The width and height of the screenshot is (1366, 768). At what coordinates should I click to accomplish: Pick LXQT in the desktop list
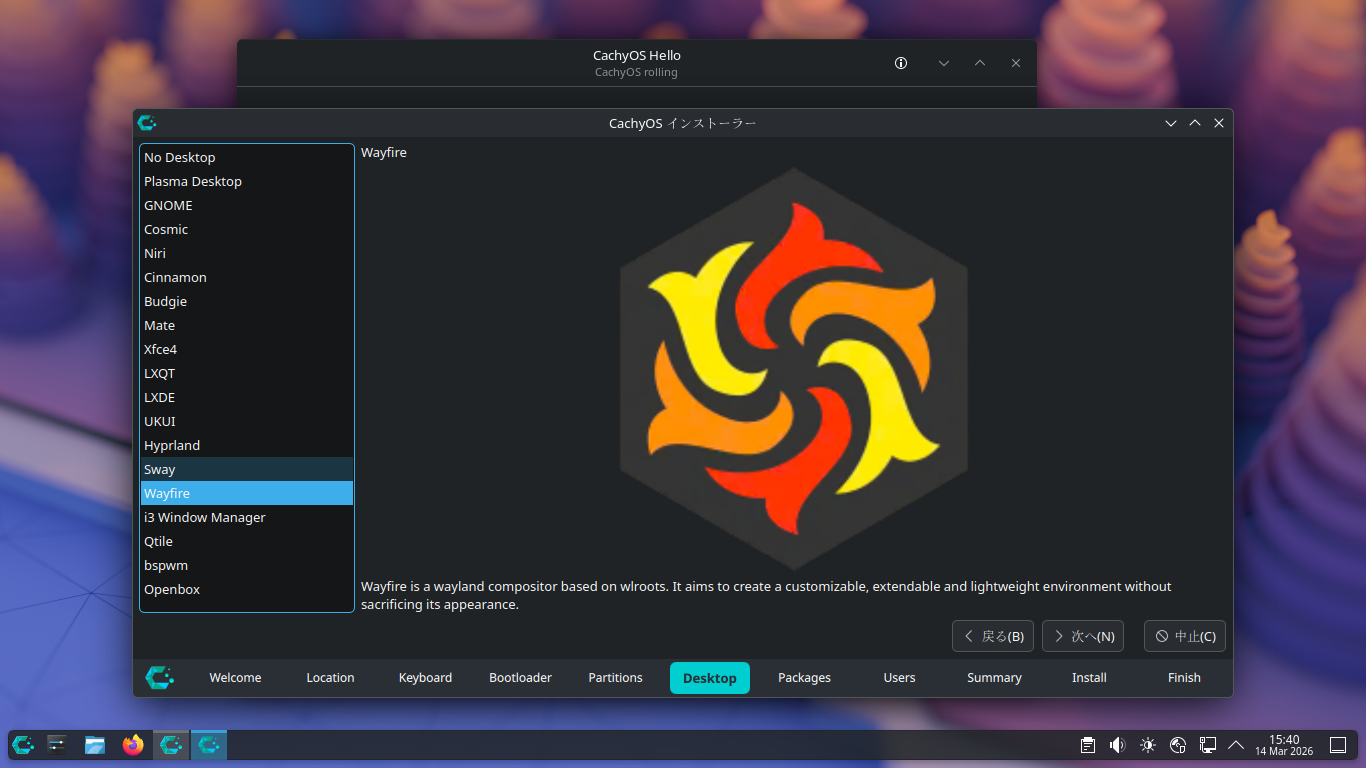247,373
